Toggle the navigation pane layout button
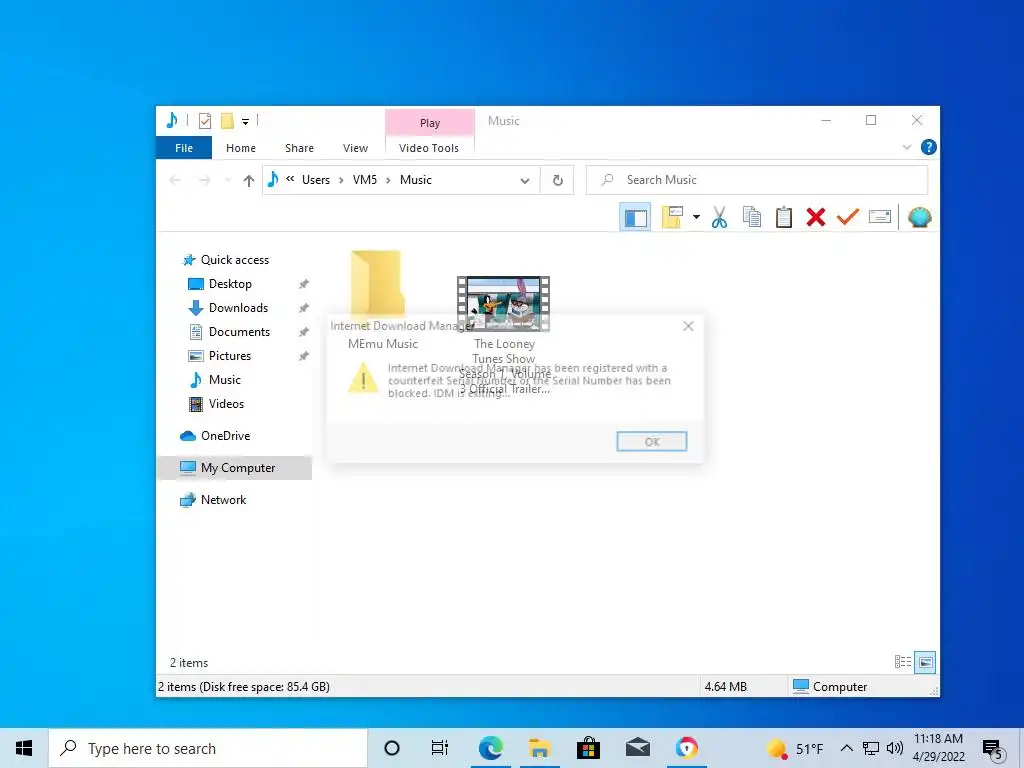This screenshot has height=768, width=1024. 635,217
